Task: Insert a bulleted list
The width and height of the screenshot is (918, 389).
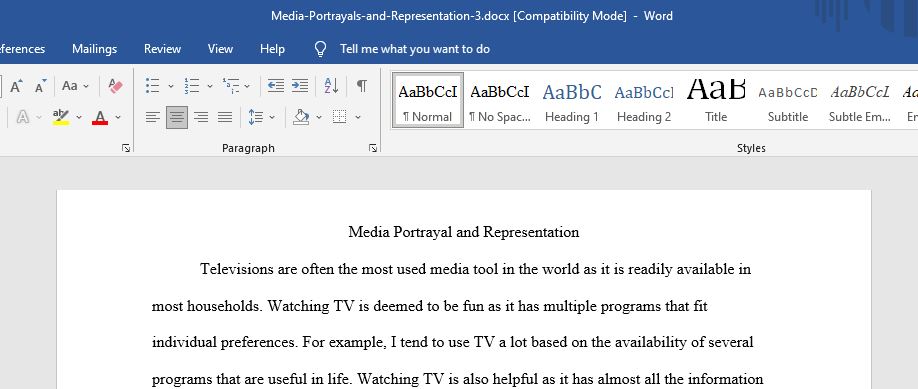Action: (153, 86)
